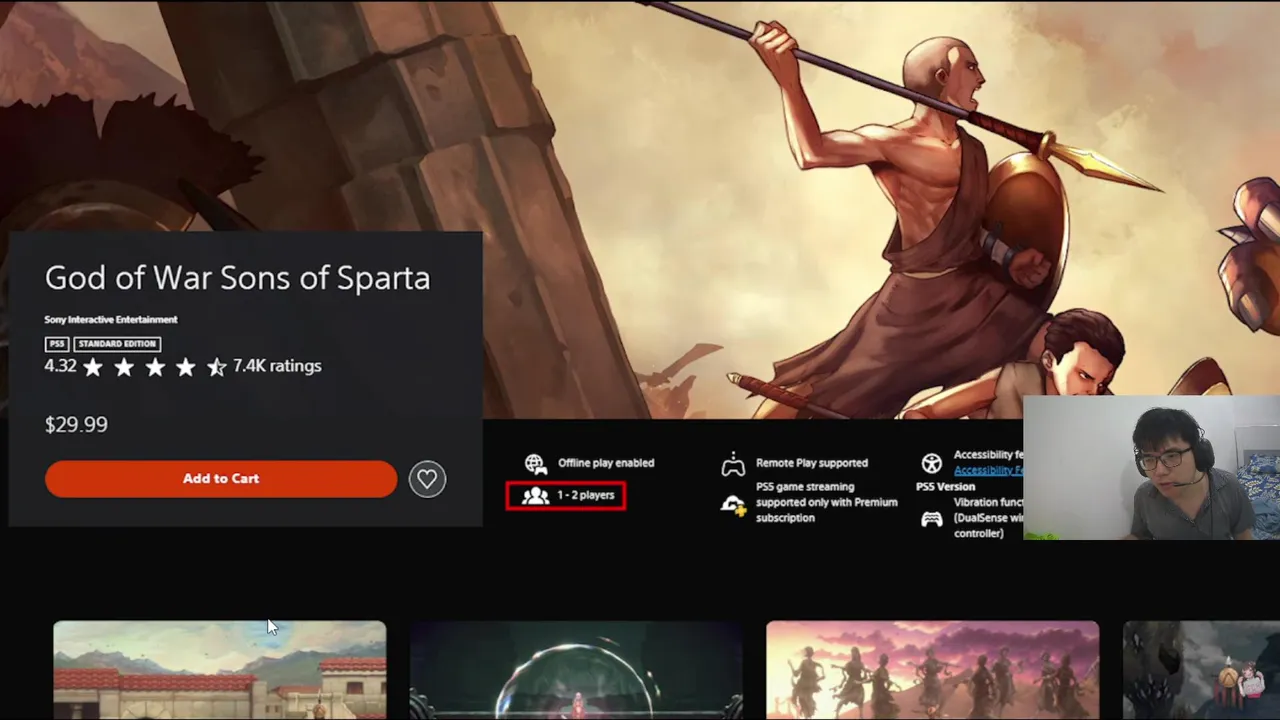Click the 4.32 rating score
The width and height of the screenshot is (1280, 720).
pyautogui.click(x=60, y=366)
